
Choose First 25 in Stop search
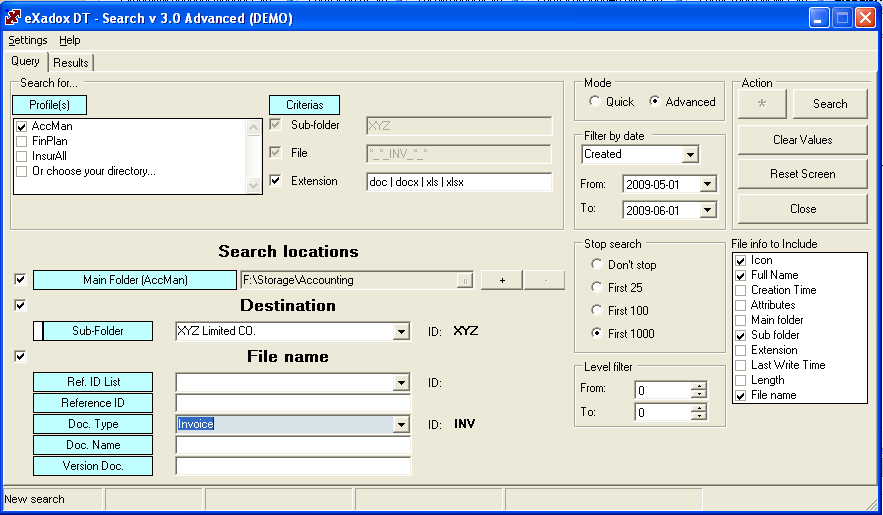[597, 288]
